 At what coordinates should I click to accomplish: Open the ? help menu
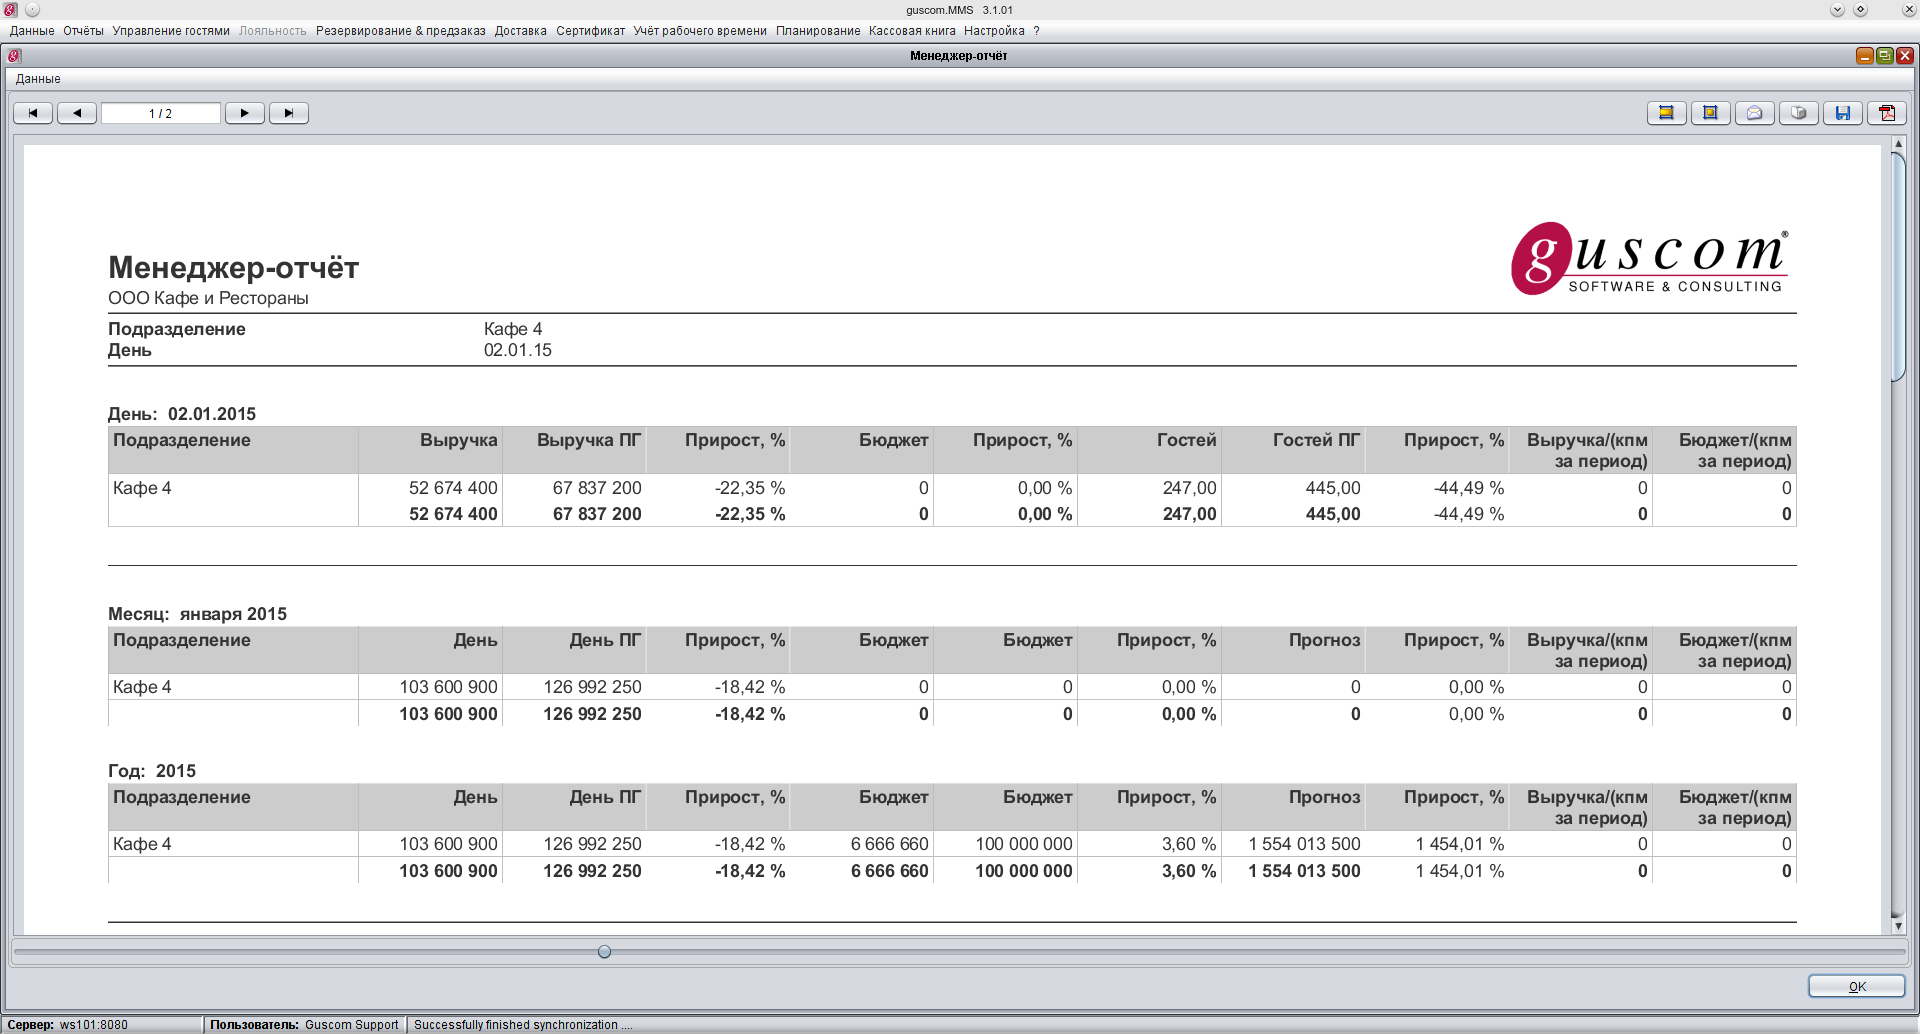[1037, 31]
